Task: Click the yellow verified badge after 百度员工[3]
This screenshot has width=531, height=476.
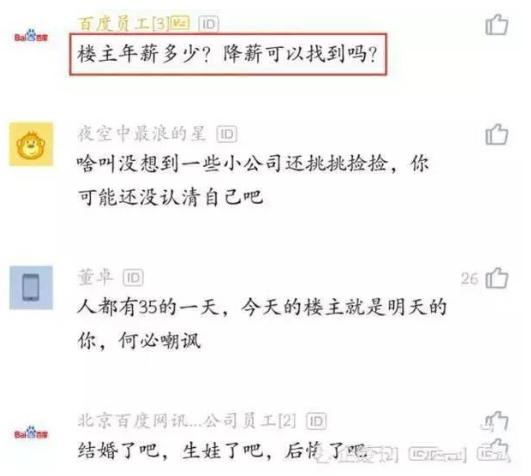Action: [x=180, y=23]
